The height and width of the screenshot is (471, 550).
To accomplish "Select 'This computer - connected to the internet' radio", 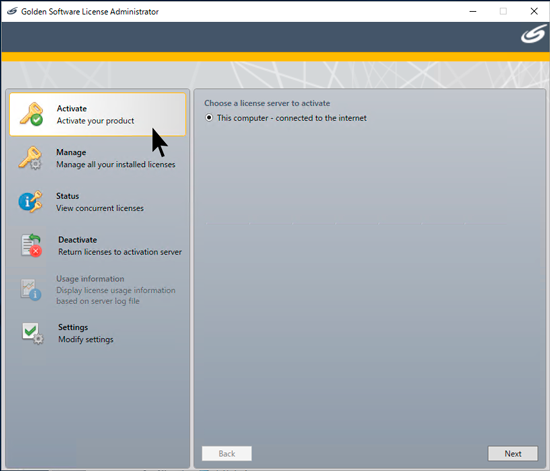I will pyautogui.click(x=209, y=118).
